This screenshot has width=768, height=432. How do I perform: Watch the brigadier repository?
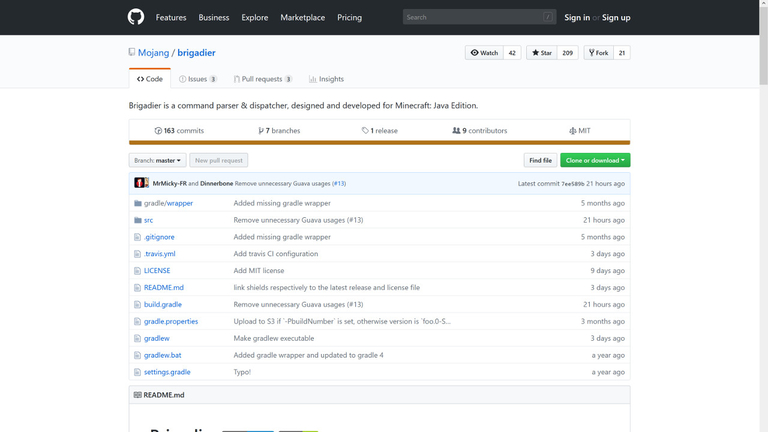click(484, 53)
